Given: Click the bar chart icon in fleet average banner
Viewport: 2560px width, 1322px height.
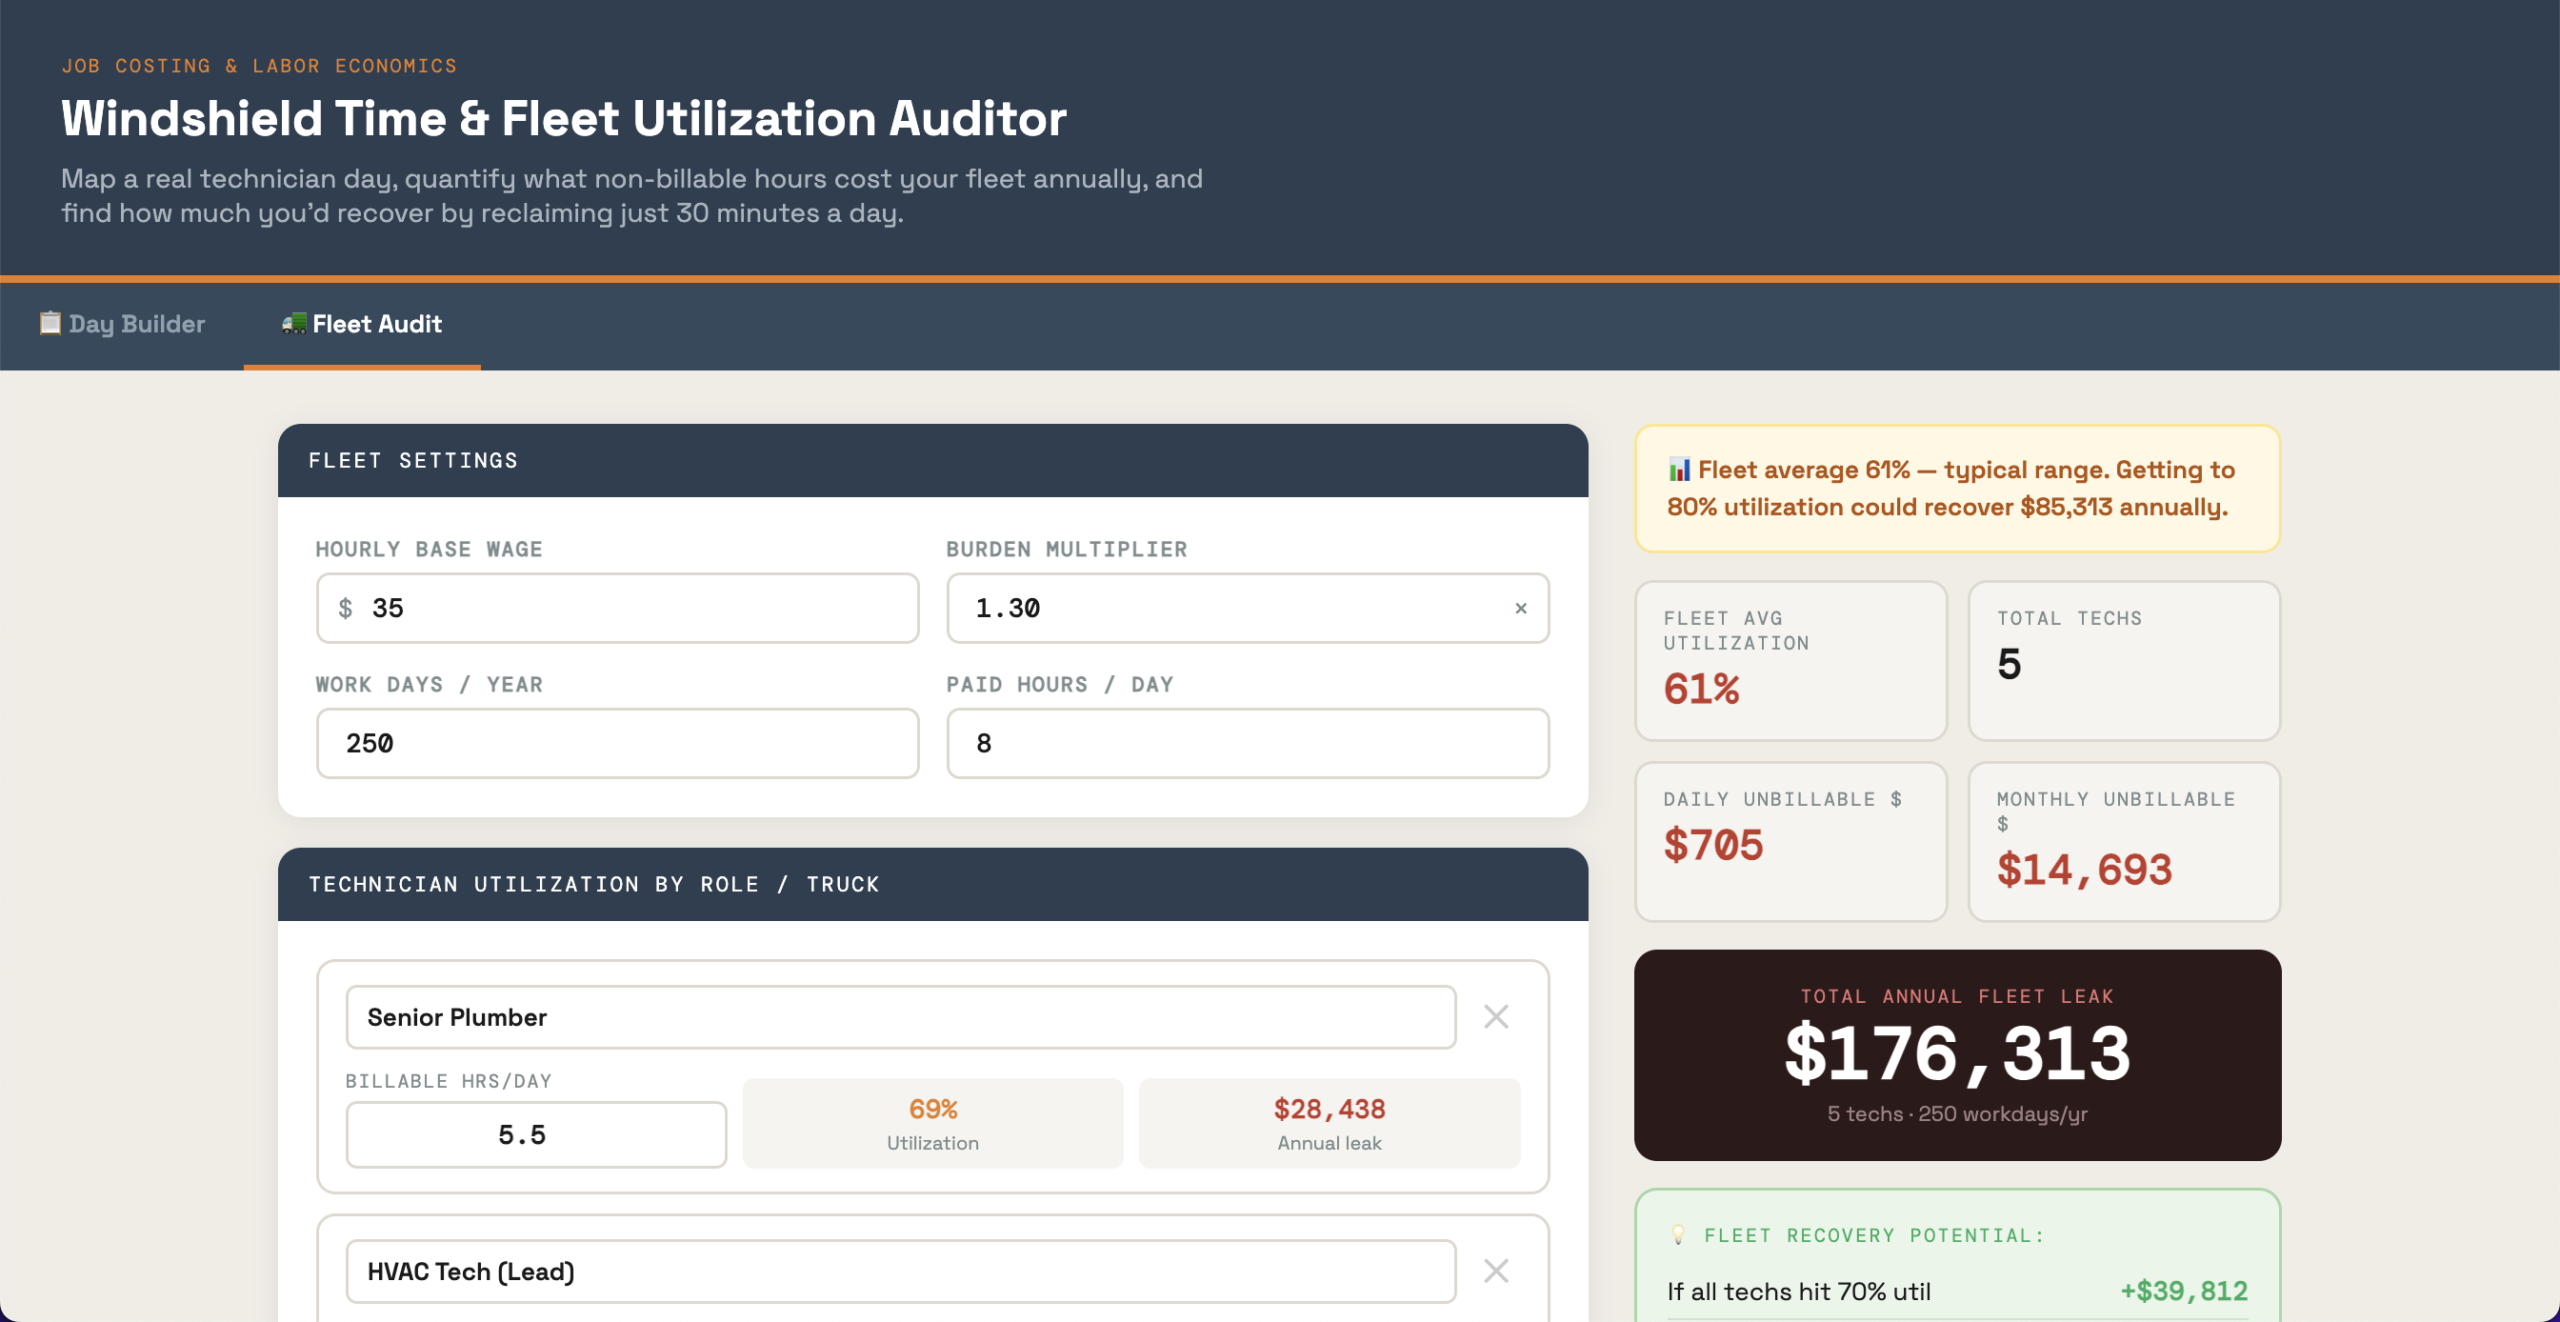Looking at the screenshot, I should (x=1680, y=469).
